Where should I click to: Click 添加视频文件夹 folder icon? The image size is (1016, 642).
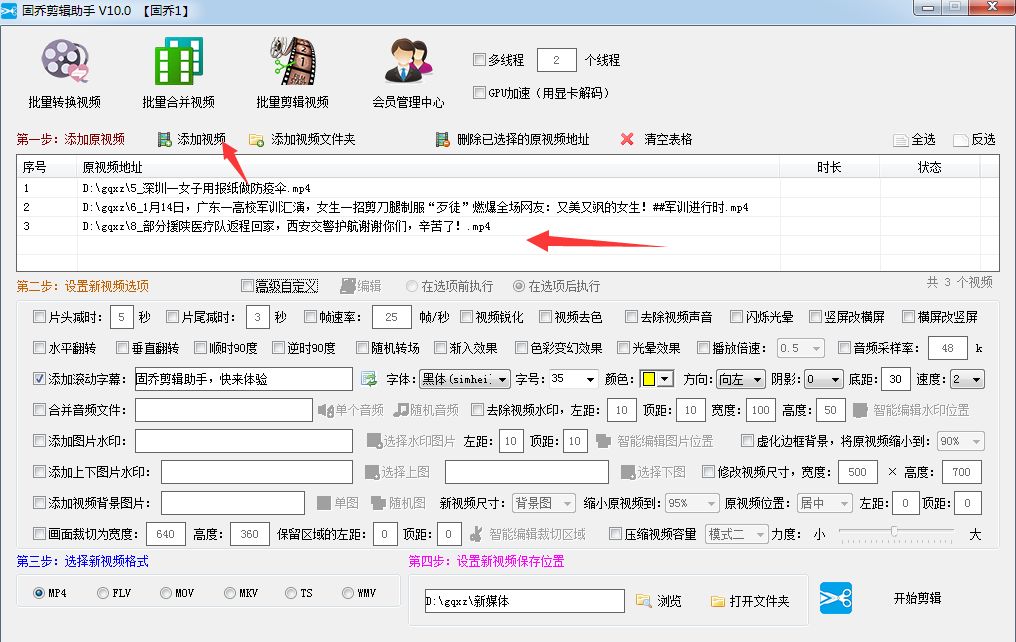click(x=257, y=139)
